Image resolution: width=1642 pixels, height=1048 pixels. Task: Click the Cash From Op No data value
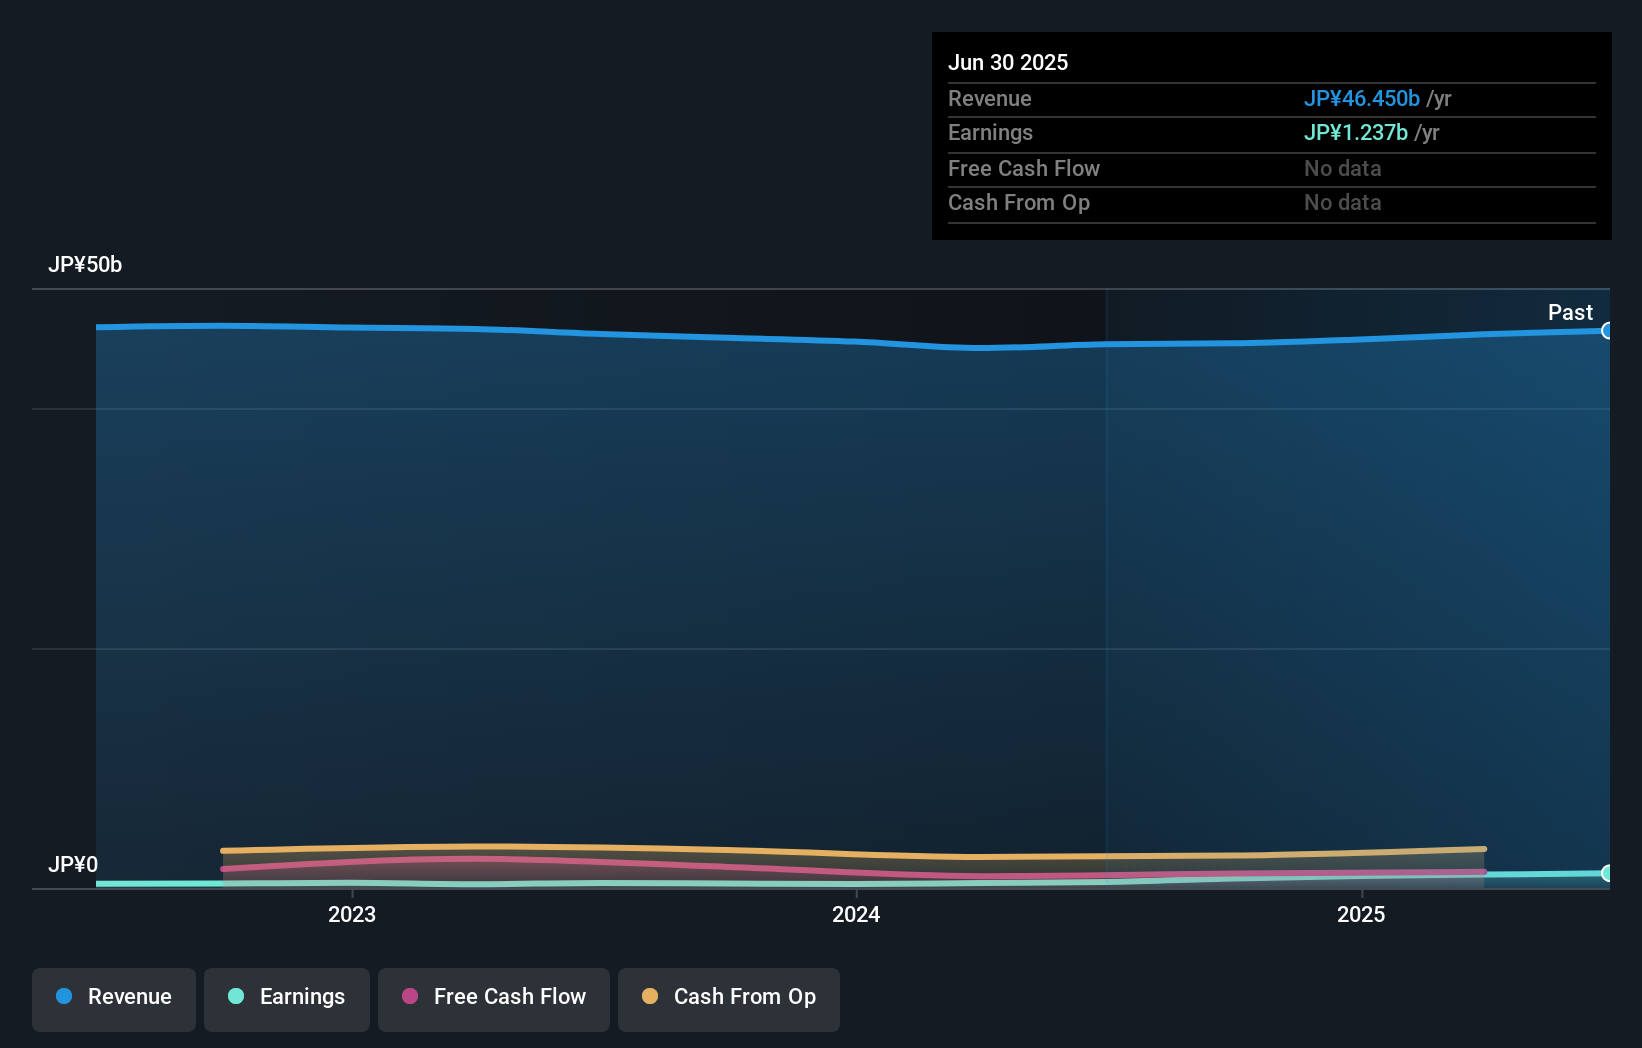[1343, 203]
